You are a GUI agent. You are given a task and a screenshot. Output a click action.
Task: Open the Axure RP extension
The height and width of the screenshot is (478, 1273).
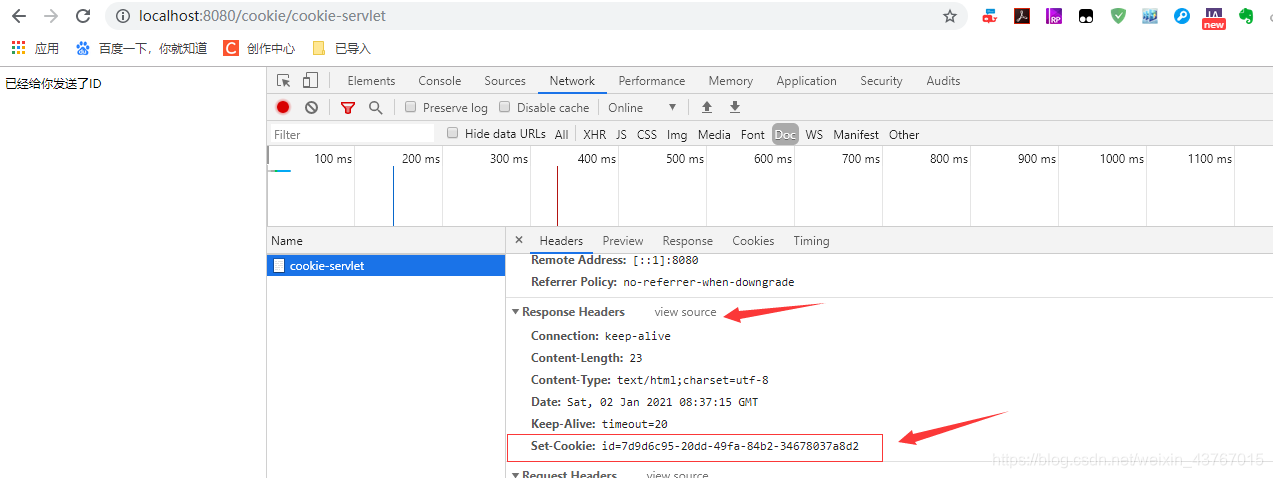1054,16
